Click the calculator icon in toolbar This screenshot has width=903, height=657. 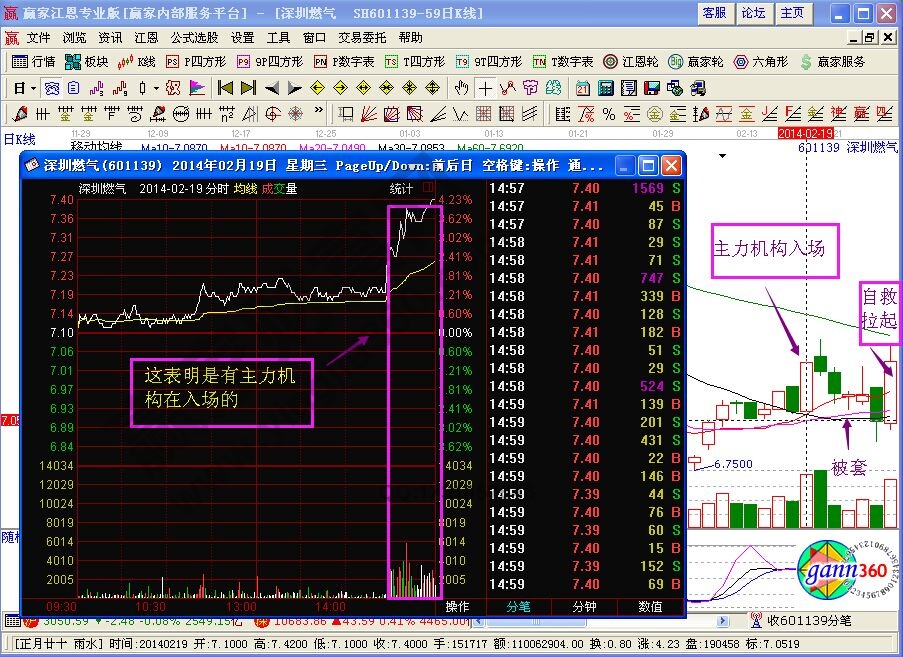click(606, 88)
